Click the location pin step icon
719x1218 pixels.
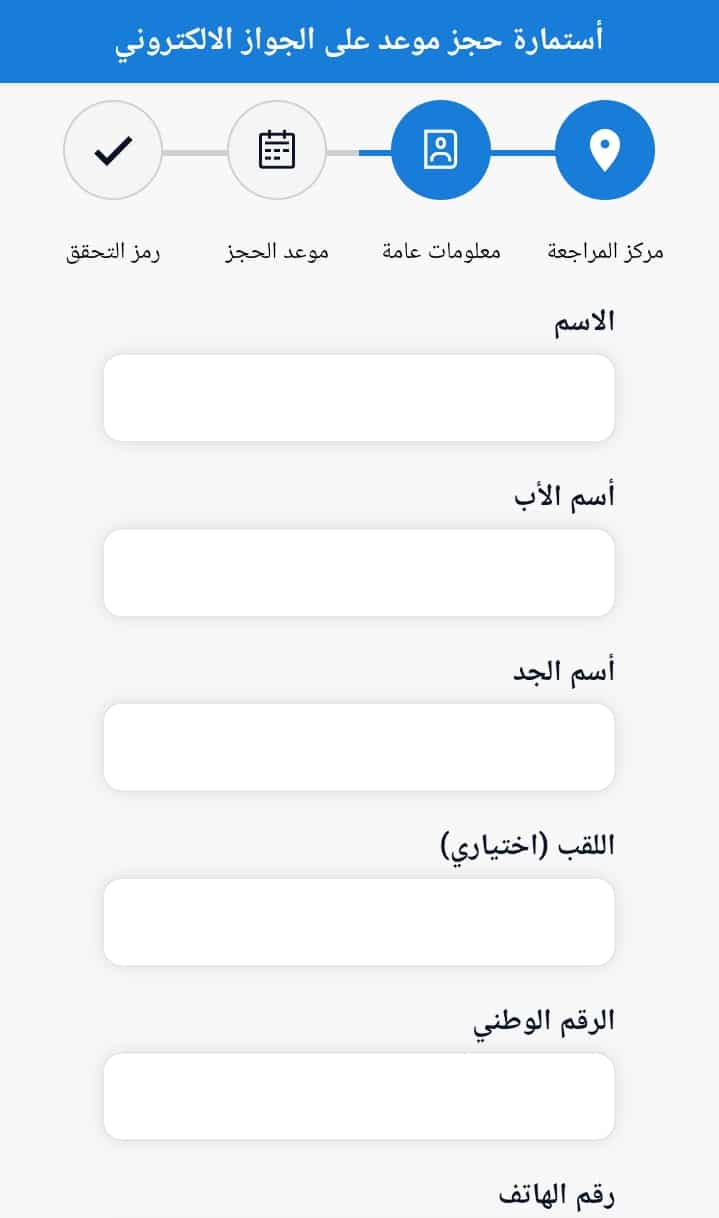(x=604, y=151)
